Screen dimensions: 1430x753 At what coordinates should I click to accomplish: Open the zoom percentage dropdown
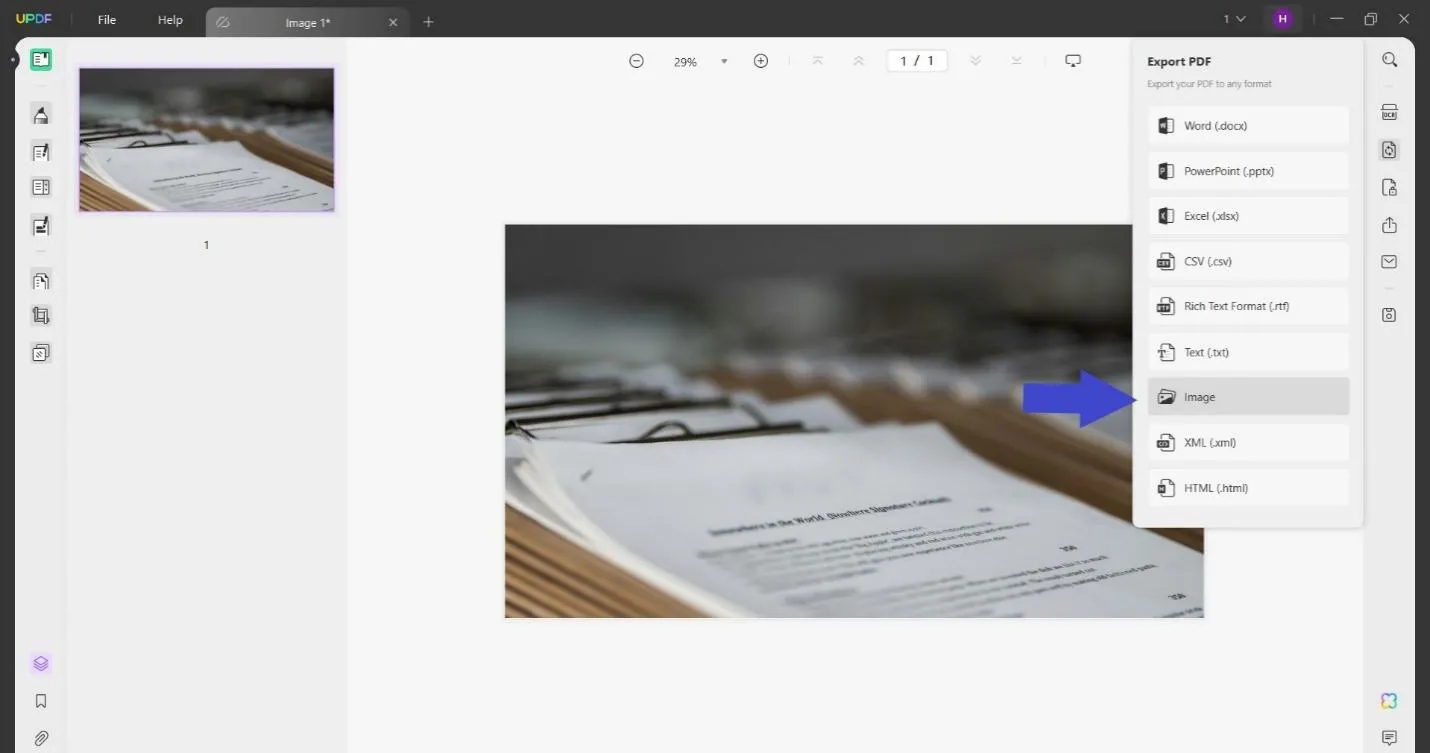(x=724, y=62)
